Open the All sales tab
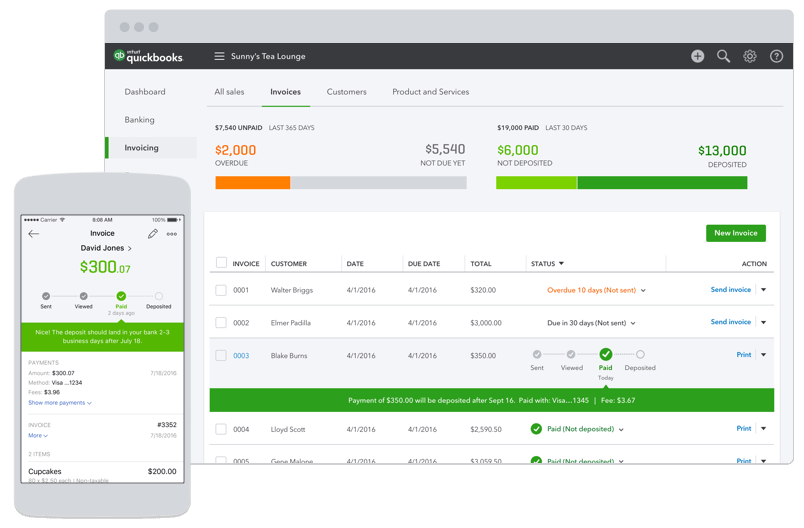This screenshot has height=528, width=804. point(229,92)
